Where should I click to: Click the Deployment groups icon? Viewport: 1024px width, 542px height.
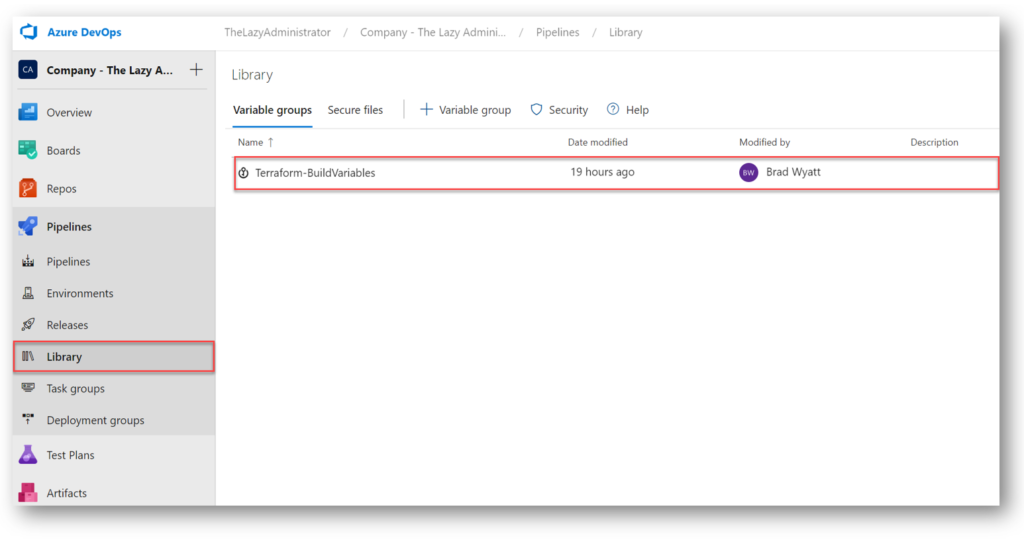tap(28, 420)
